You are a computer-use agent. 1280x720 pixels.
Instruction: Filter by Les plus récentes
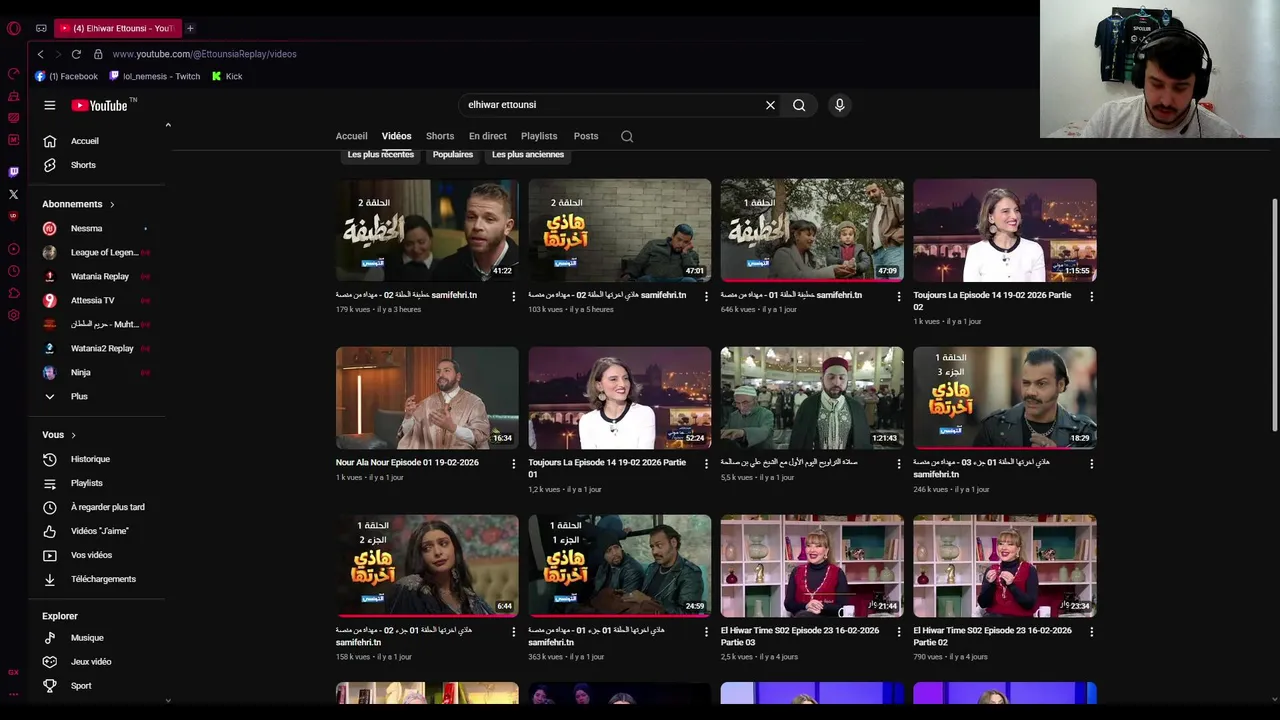pos(380,155)
